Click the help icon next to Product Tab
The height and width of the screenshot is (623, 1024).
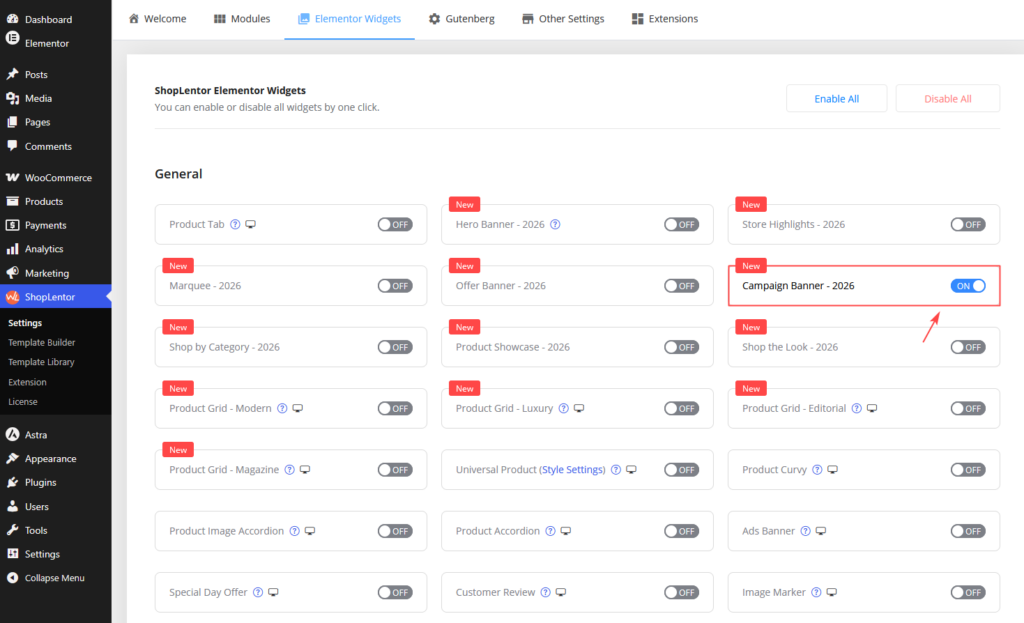pyautogui.click(x=235, y=224)
